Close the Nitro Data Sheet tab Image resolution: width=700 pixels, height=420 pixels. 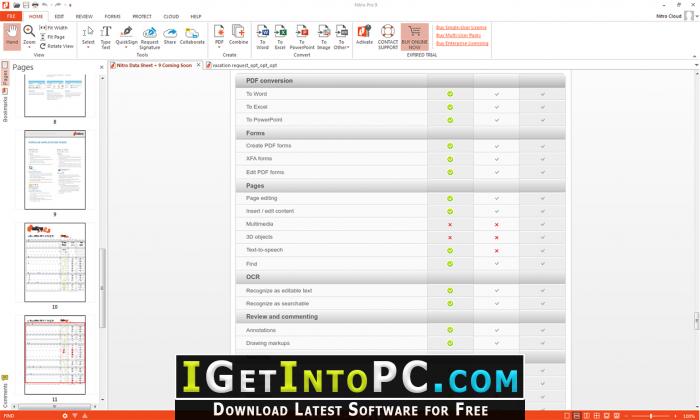(x=199, y=65)
